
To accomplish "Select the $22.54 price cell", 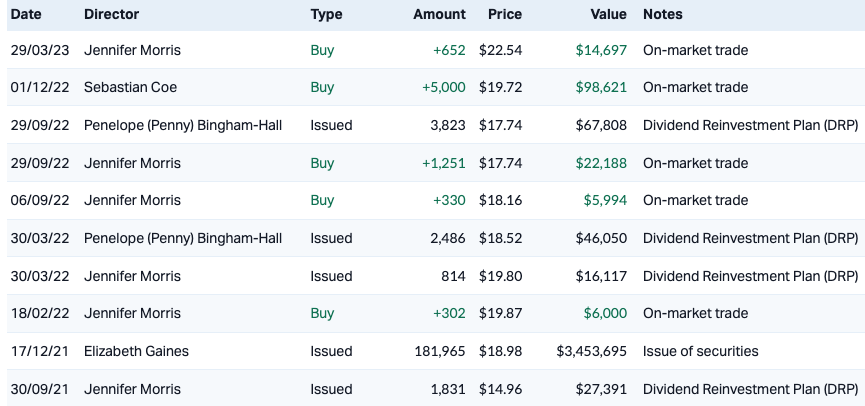I will click(500, 49).
